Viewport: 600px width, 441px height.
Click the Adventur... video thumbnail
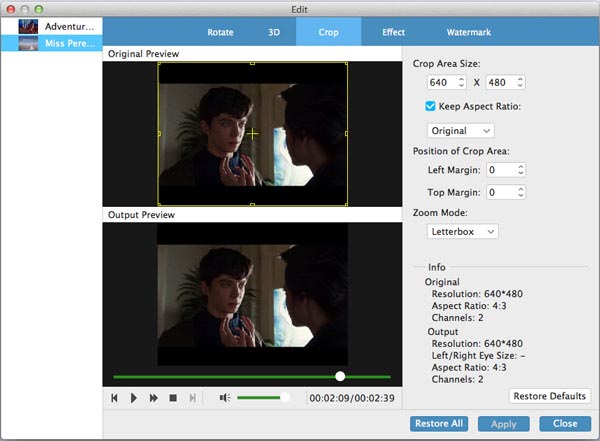coord(28,26)
